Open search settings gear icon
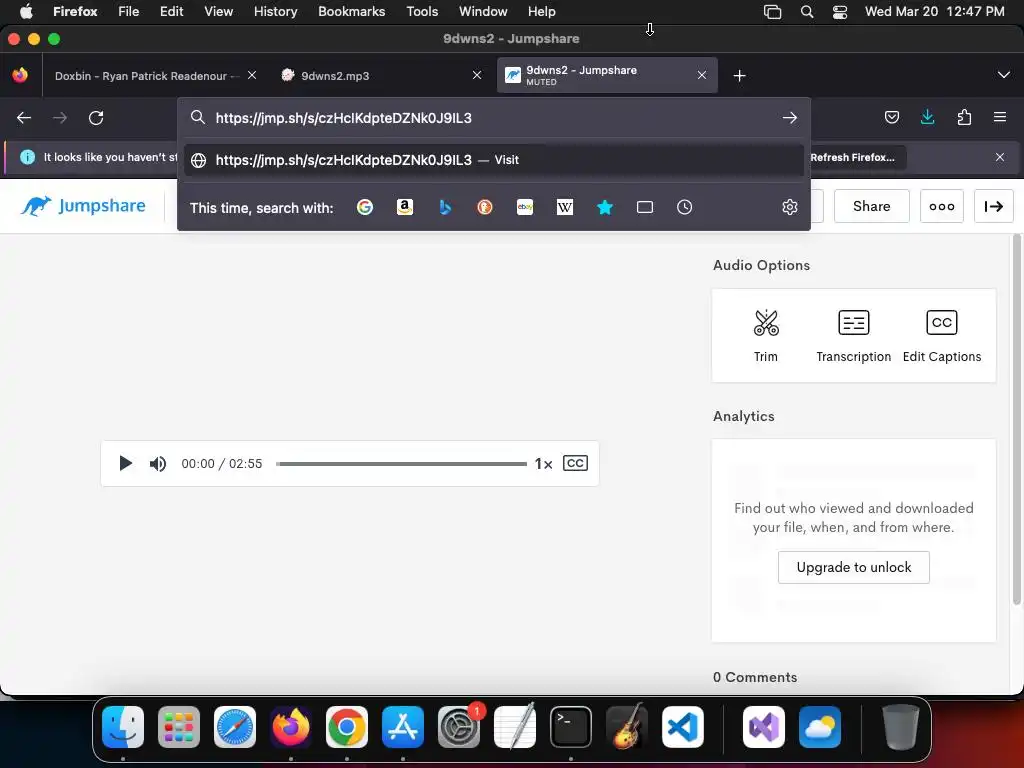Image resolution: width=1024 pixels, height=768 pixels. [x=790, y=207]
